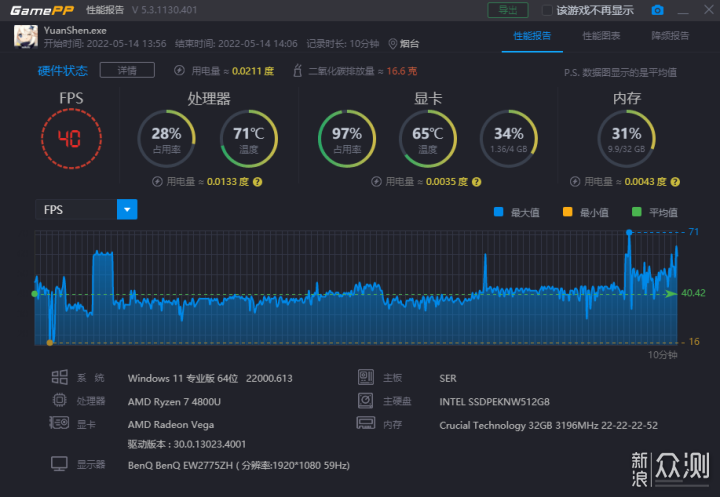Close the GamePP report window
This screenshot has width=720, height=497.
point(709,10)
